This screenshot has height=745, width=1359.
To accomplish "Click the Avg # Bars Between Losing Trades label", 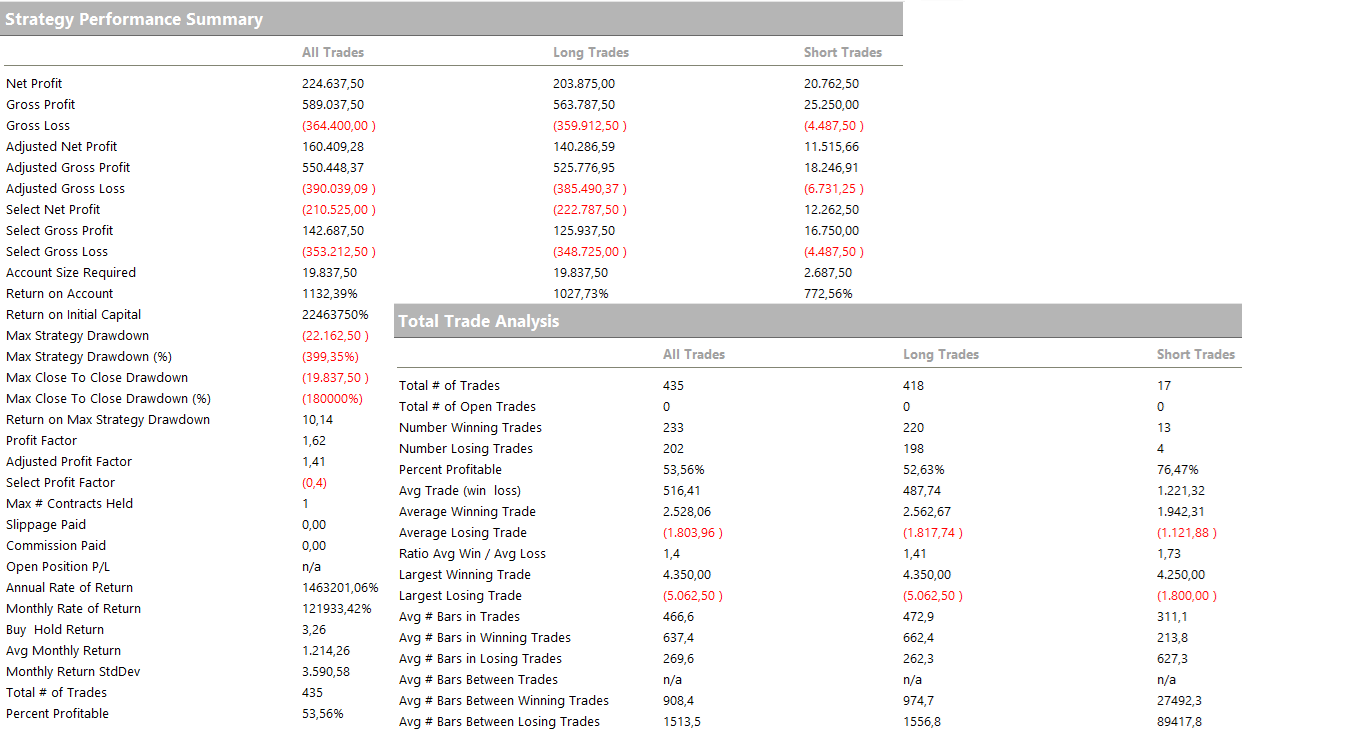I will pos(499,722).
